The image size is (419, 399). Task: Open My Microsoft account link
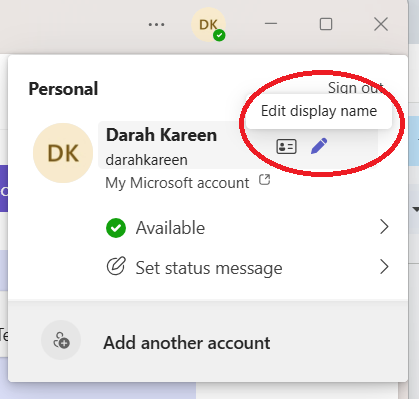177,183
